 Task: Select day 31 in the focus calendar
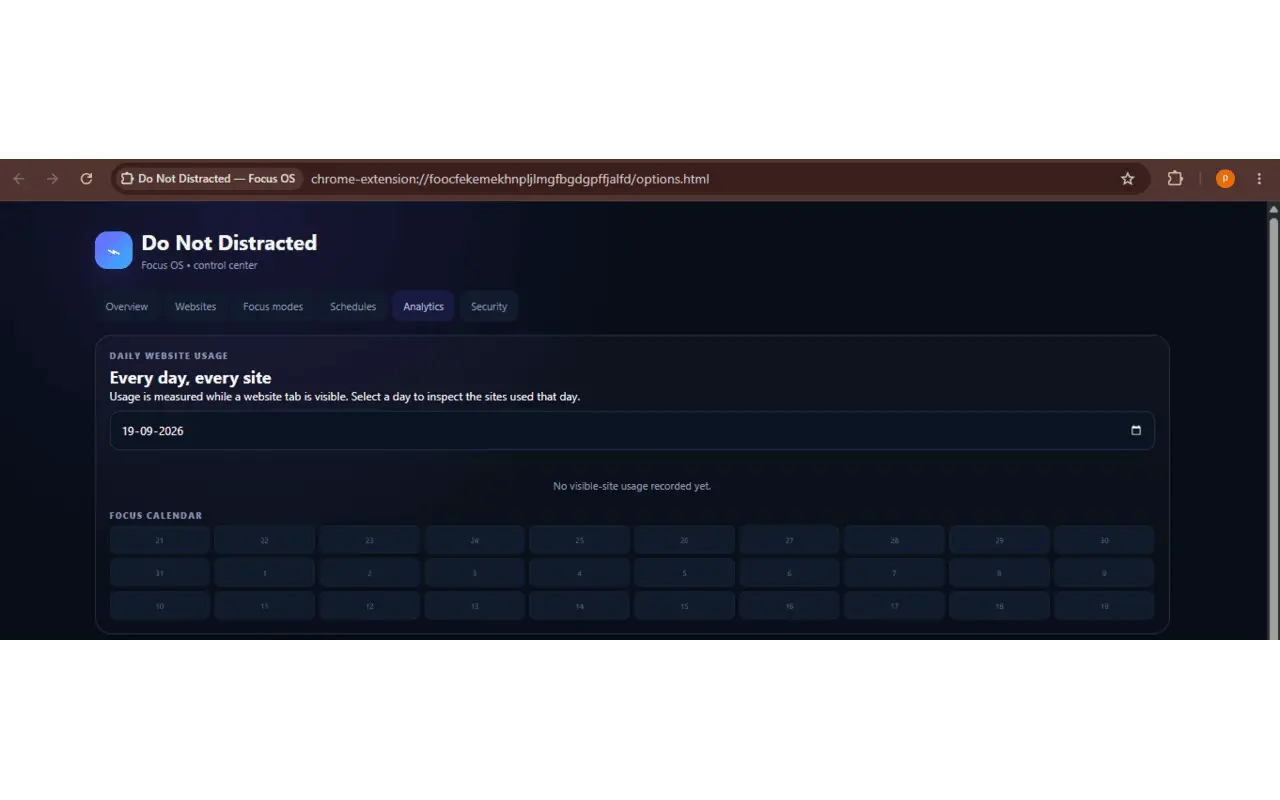click(x=160, y=573)
